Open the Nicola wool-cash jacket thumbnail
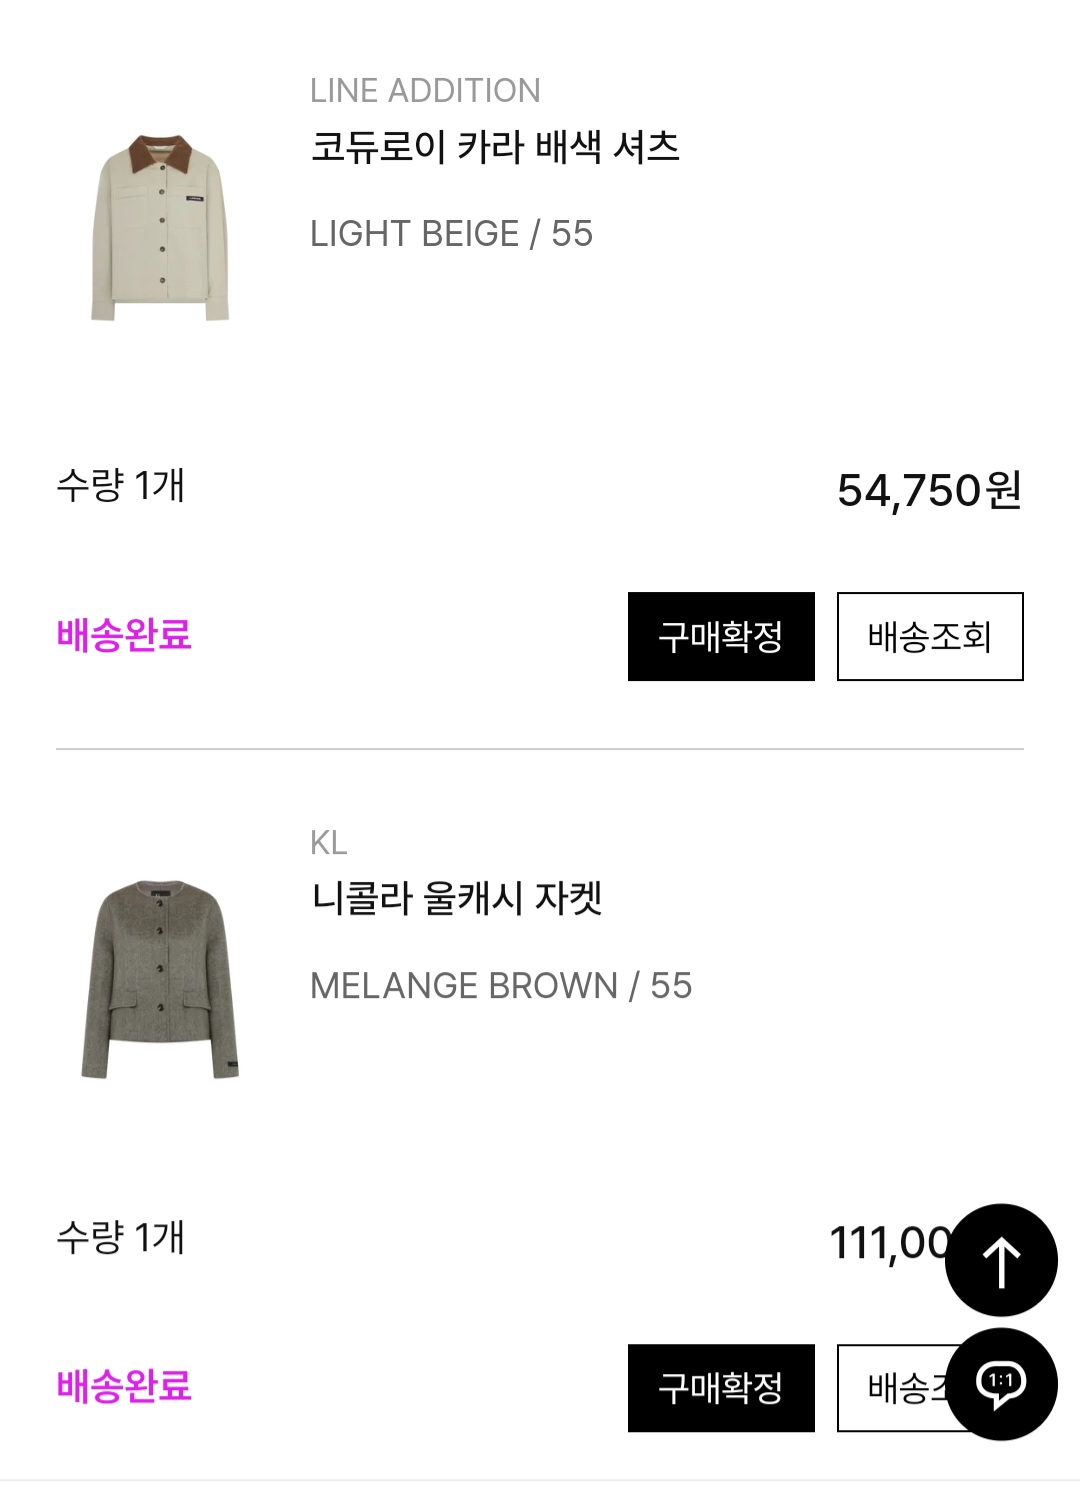1080x1501 pixels. [x=160, y=979]
